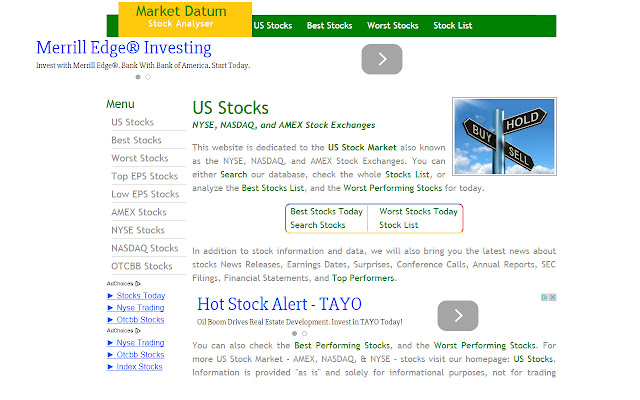Select first carousel dot under Merrill Edge ad
This screenshot has width=640, height=400.
click(x=138, y=77)
